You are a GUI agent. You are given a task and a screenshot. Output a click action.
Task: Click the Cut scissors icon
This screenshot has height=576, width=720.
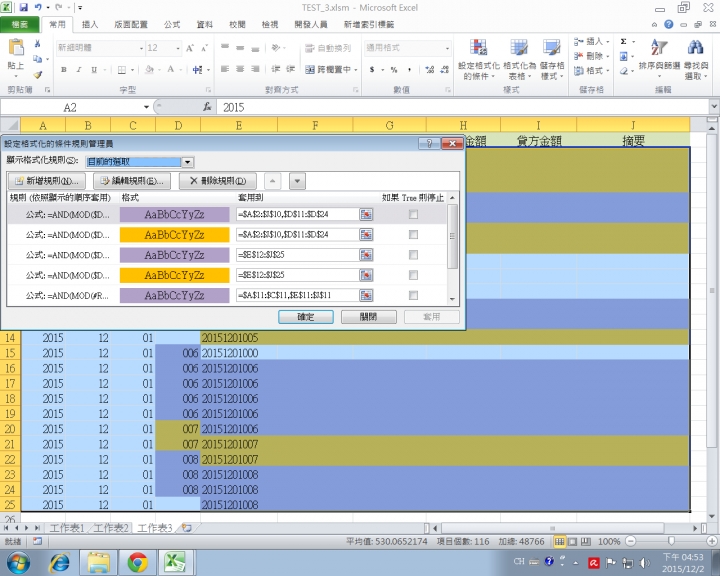pos(38,44)
